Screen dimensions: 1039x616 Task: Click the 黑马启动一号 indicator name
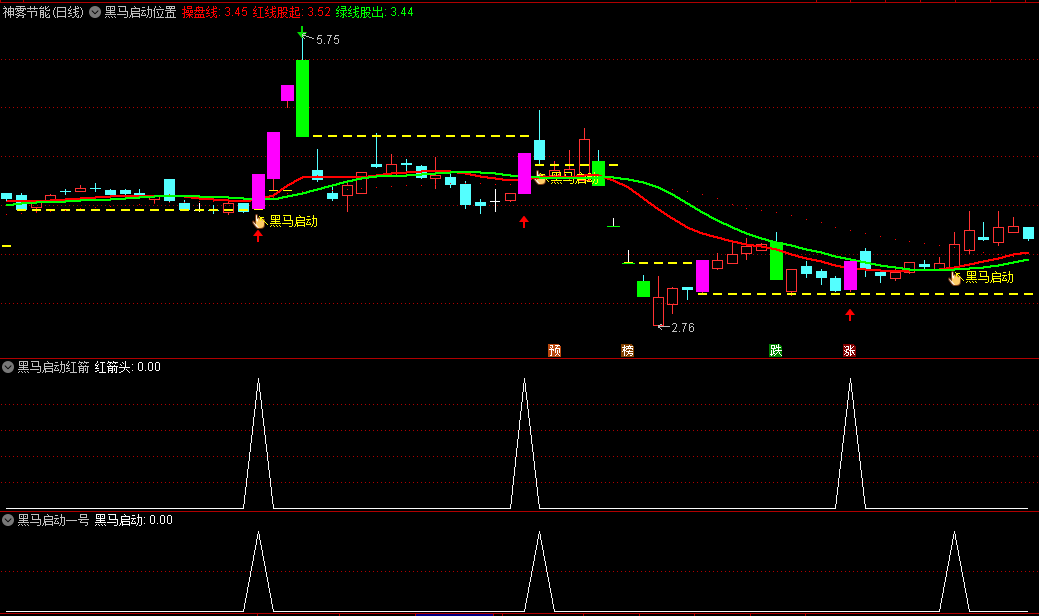[53, 520]
